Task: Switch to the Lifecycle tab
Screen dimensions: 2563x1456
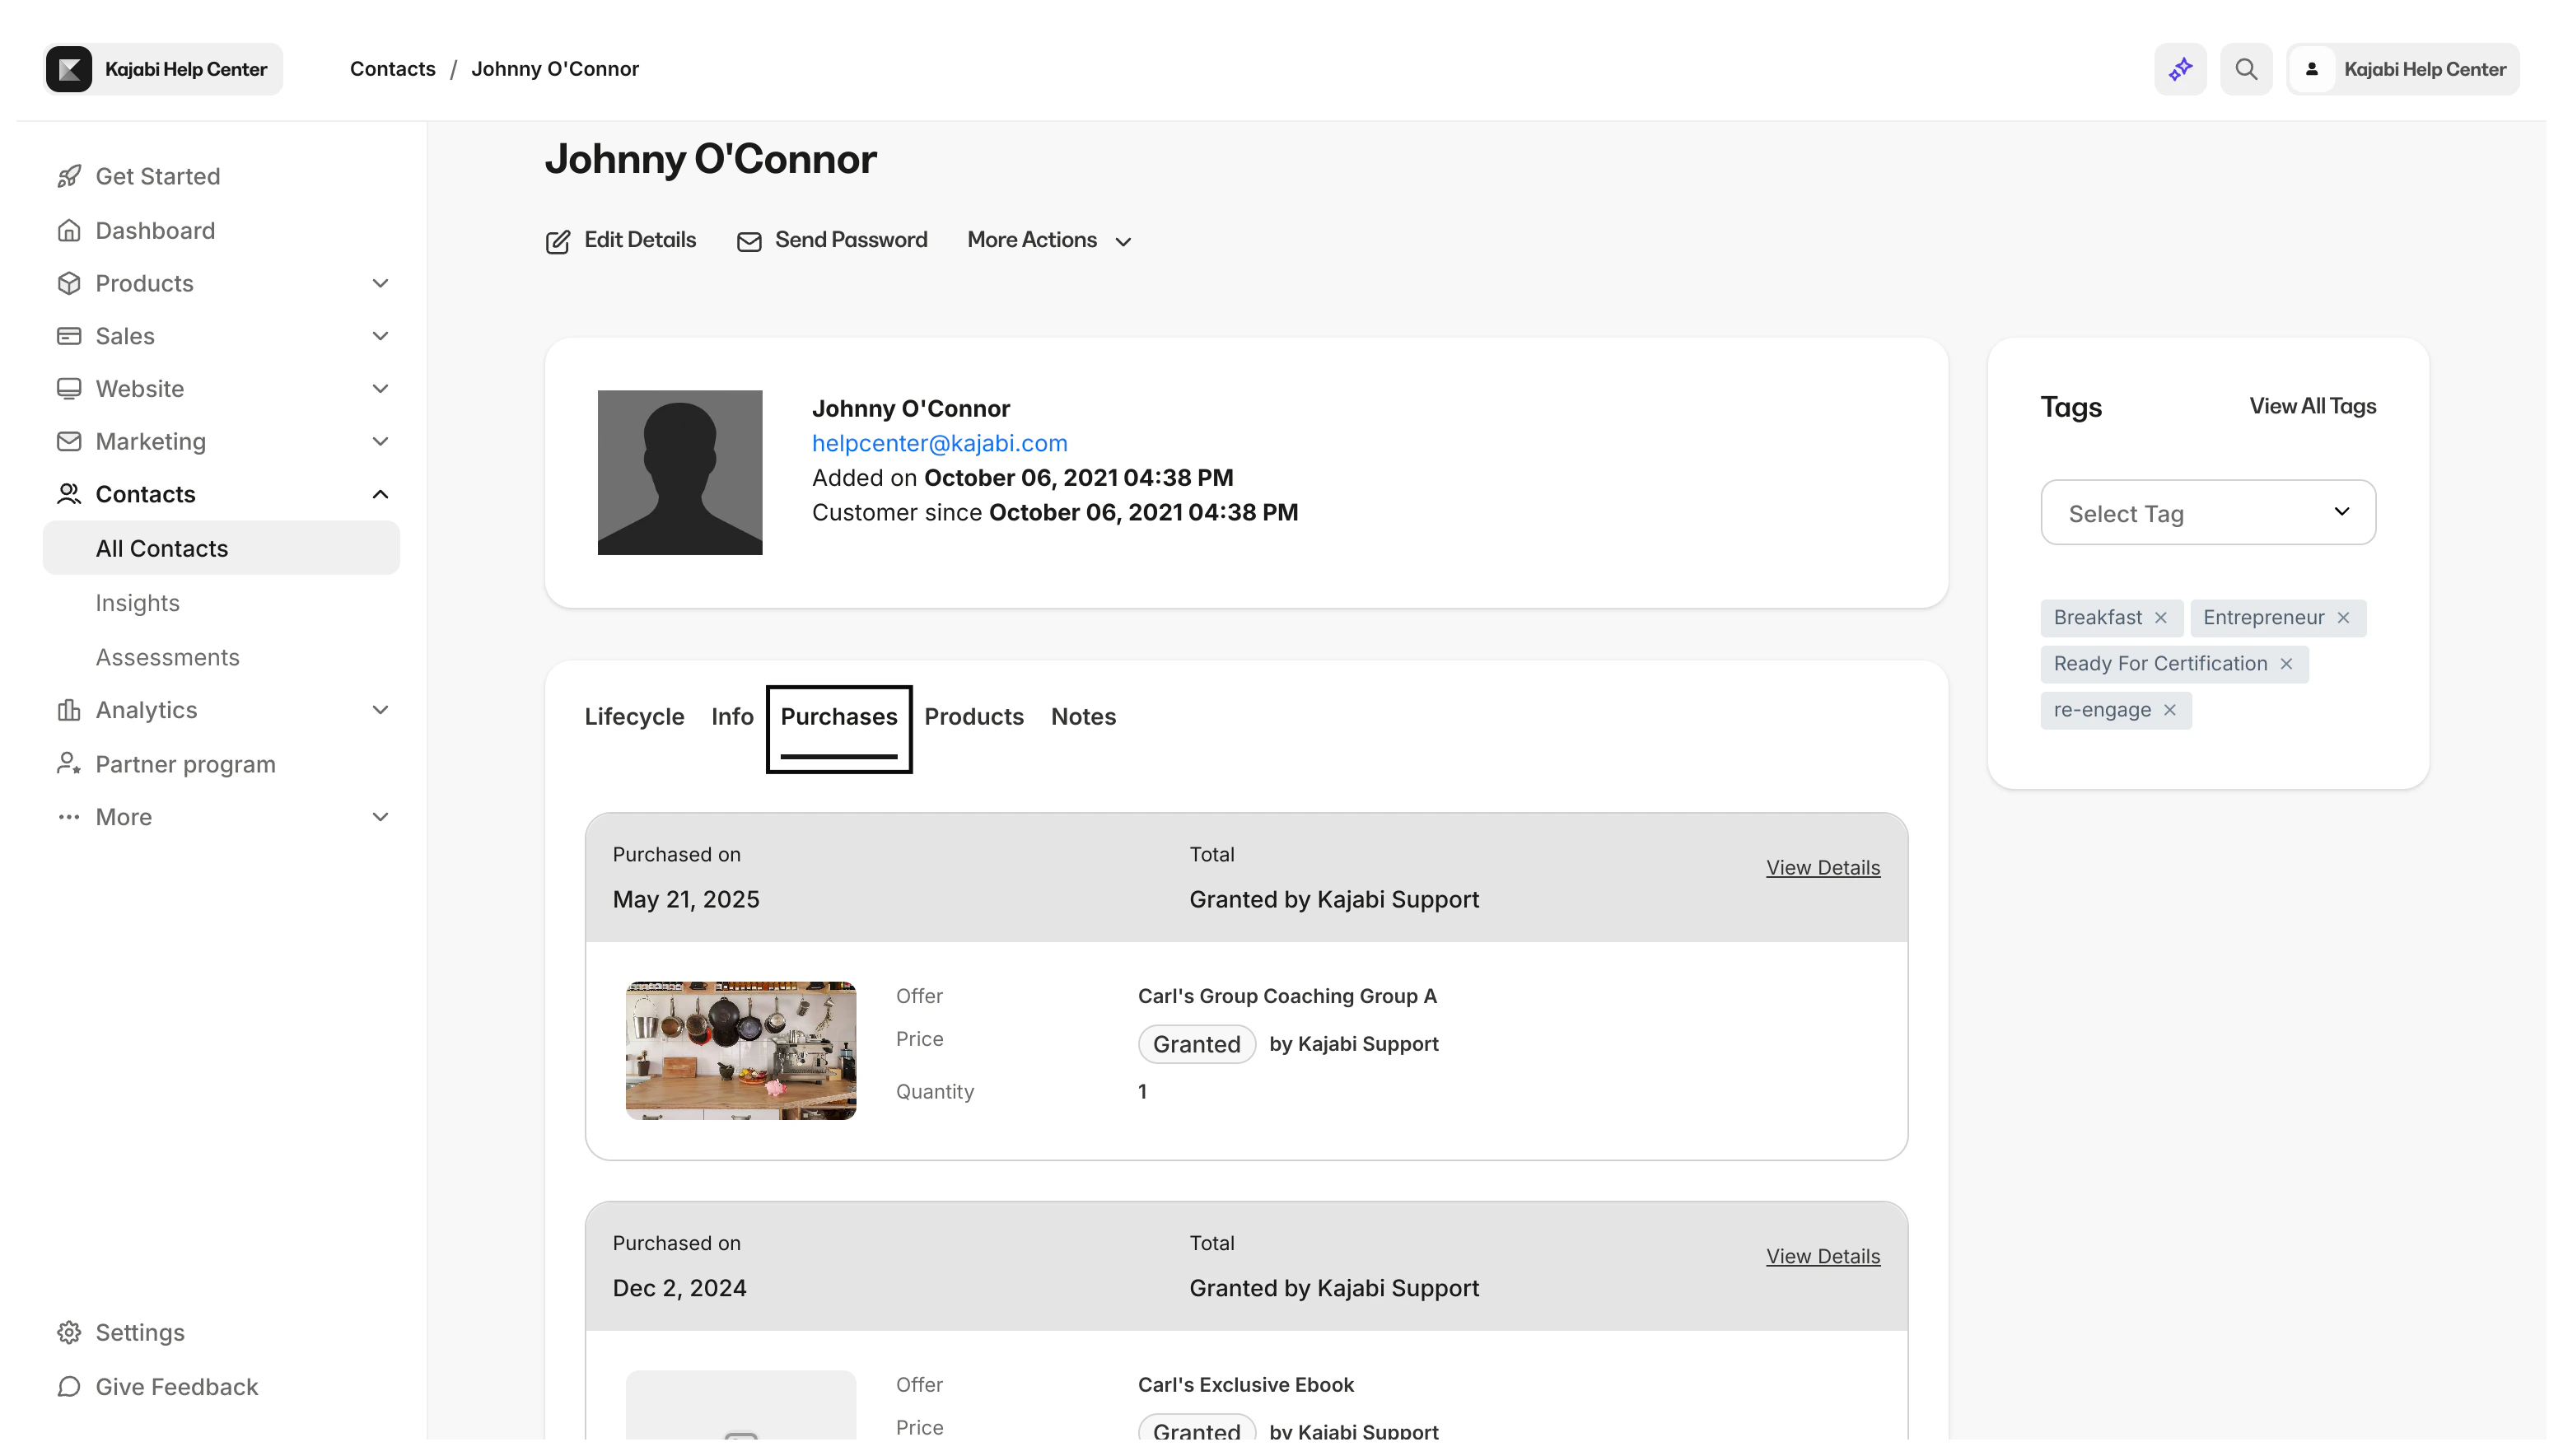Action: [634, 716]
